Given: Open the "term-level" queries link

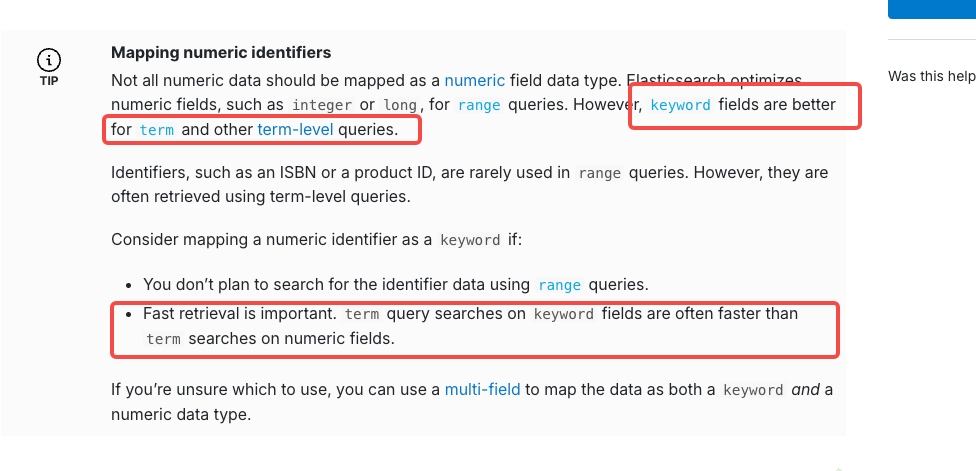Looking at the screenshot, I should click(x=295, y=130).
